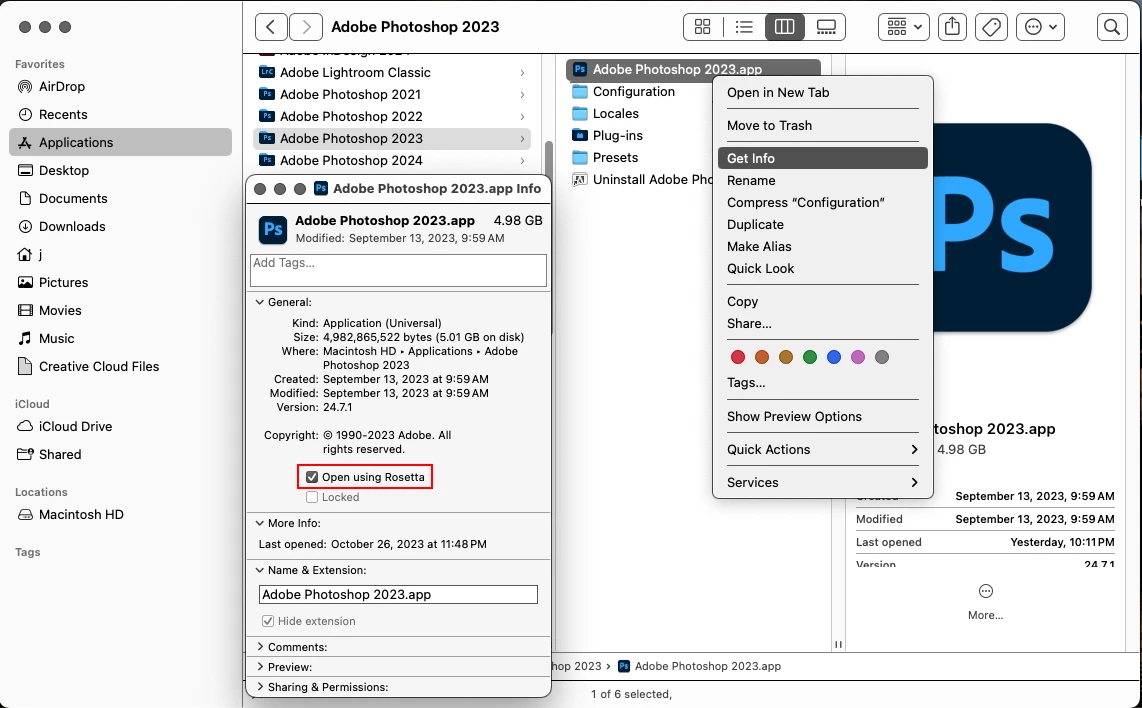Open Documents in the sidebar

(120, 198)
